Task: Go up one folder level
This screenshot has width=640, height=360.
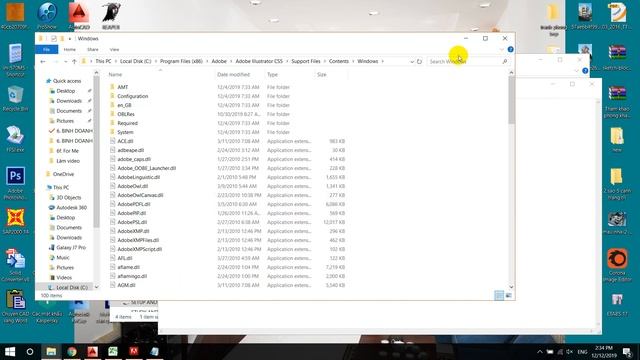Action: [x=74, y=61]
